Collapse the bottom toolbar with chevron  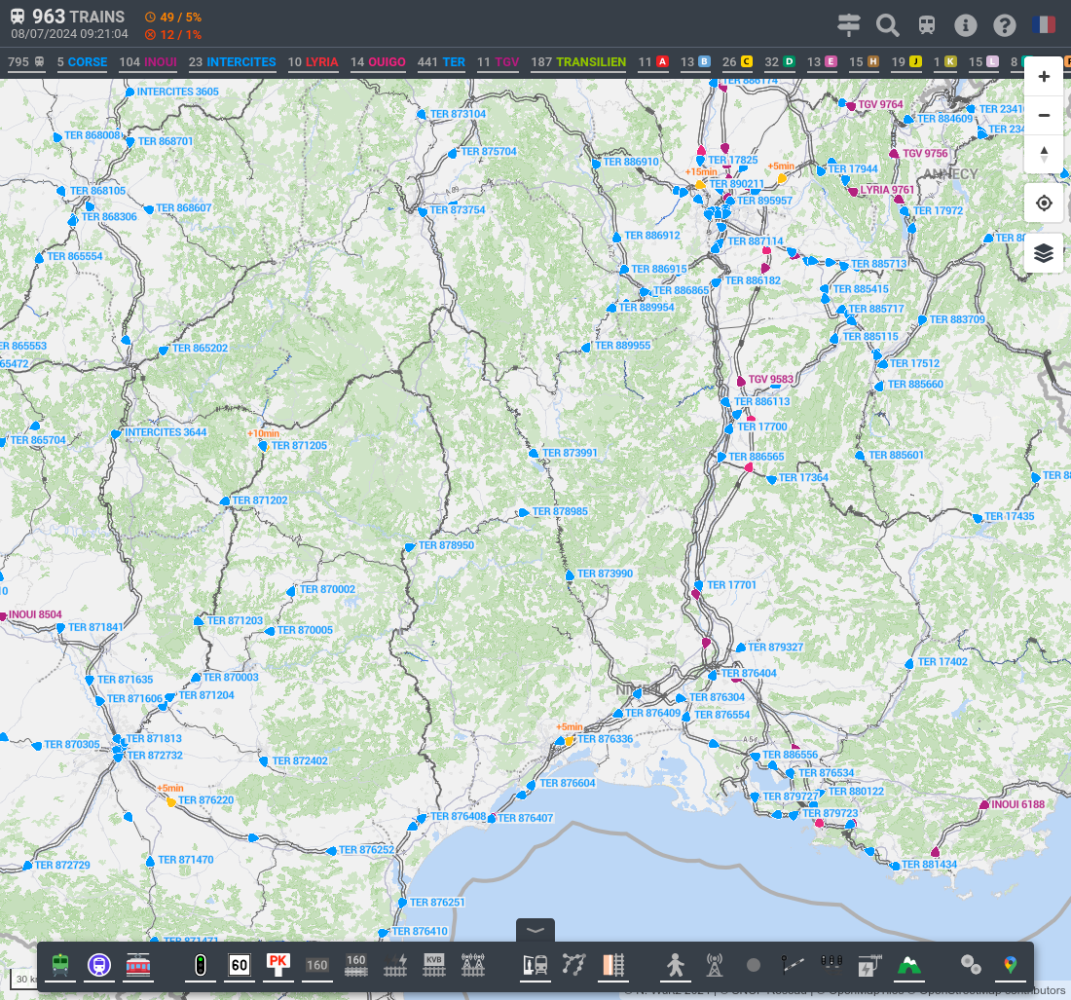(535, 930)
